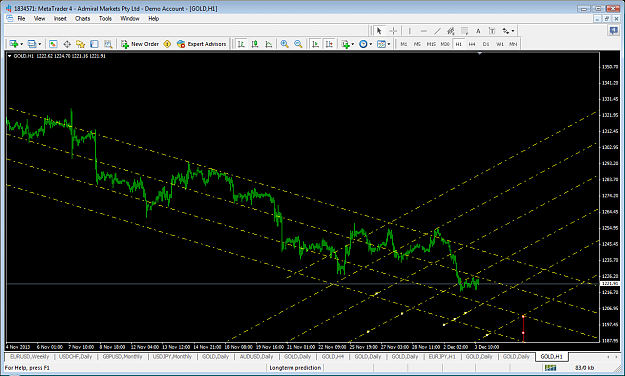Image resolution: width=625 pixels, height=376 pixels.
Task: Select the horizontal line tool
Action: point(423,31)
